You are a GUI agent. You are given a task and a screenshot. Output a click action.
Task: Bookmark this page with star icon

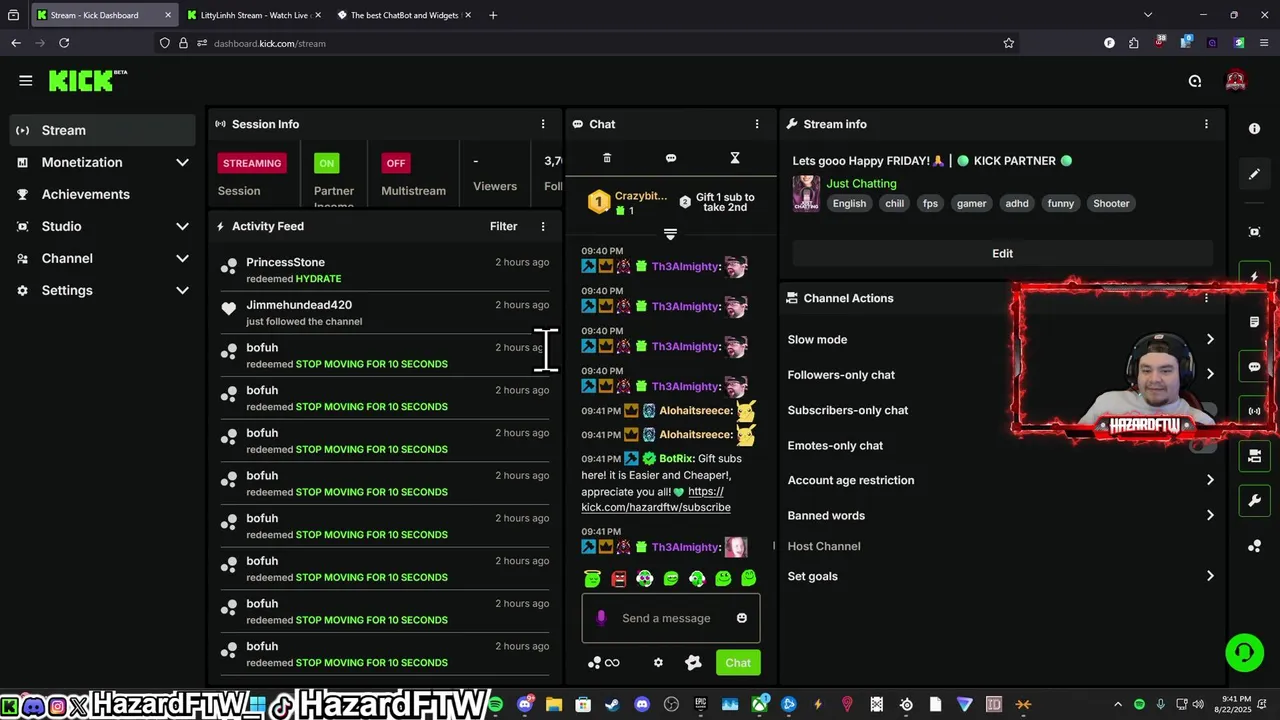[x=1009, y=43]
